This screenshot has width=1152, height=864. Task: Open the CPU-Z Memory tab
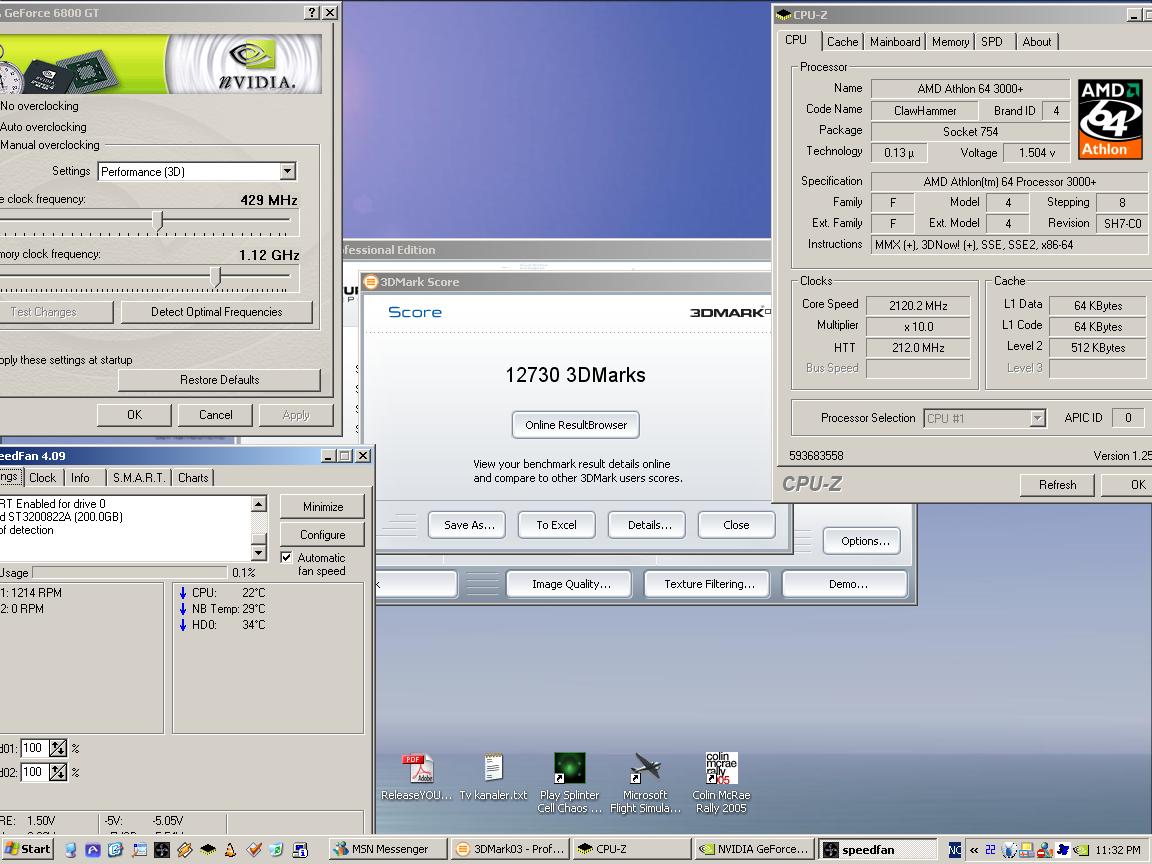tap(950, 42)
